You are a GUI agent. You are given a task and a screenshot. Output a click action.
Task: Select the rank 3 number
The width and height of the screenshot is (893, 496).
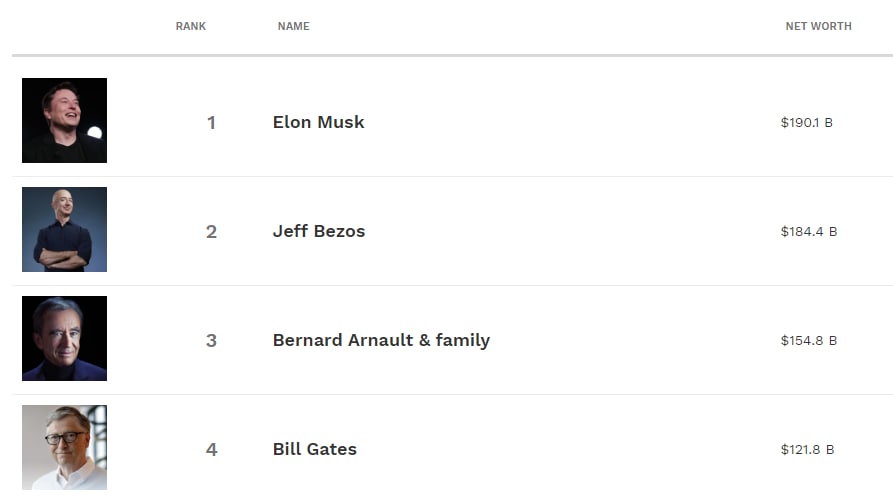click(x=211, y=341)
